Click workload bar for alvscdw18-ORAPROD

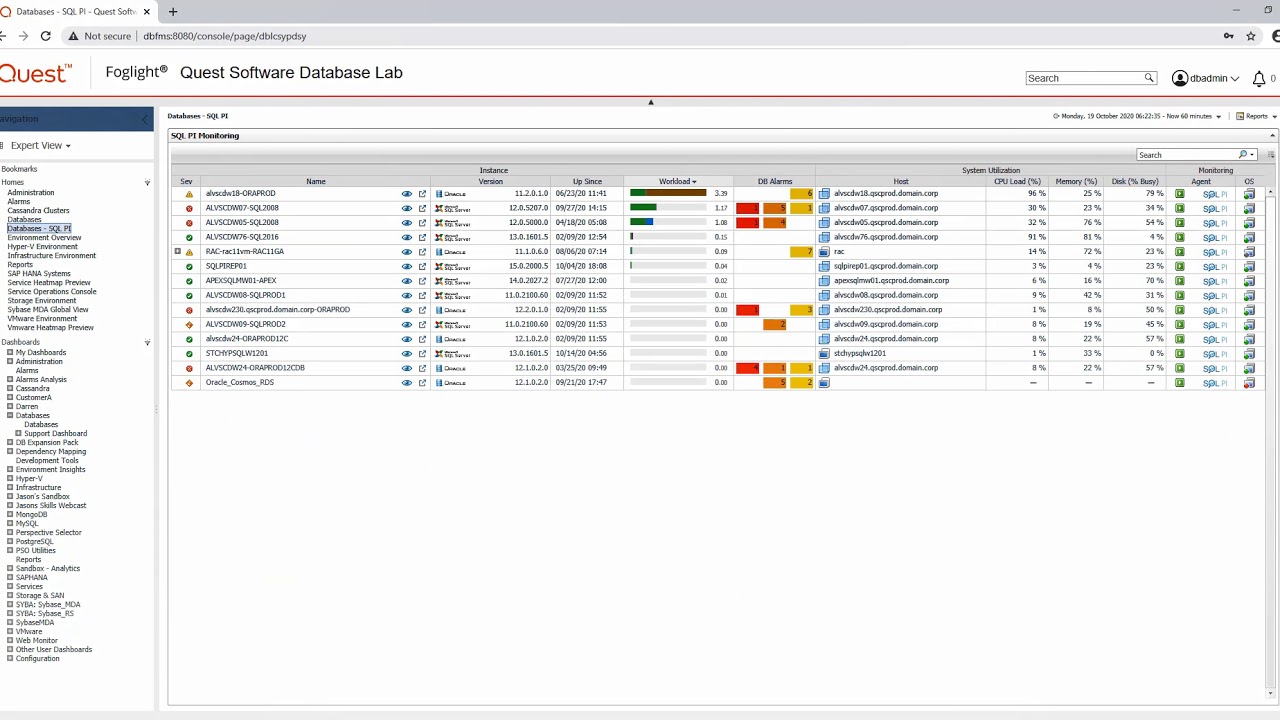tap(668, 193)
